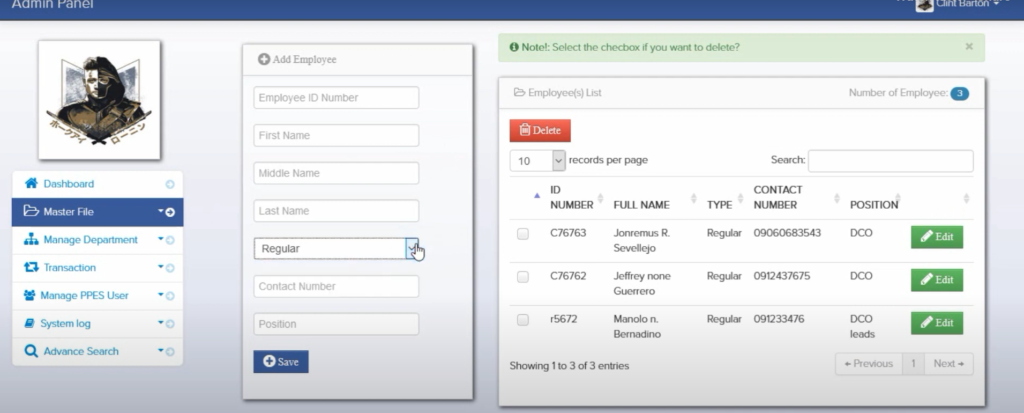The height and width of the screenshot is (413, 1024).
Task: Click the ID NUMBER column sort arrows
Action: click(x=600, y=198)
